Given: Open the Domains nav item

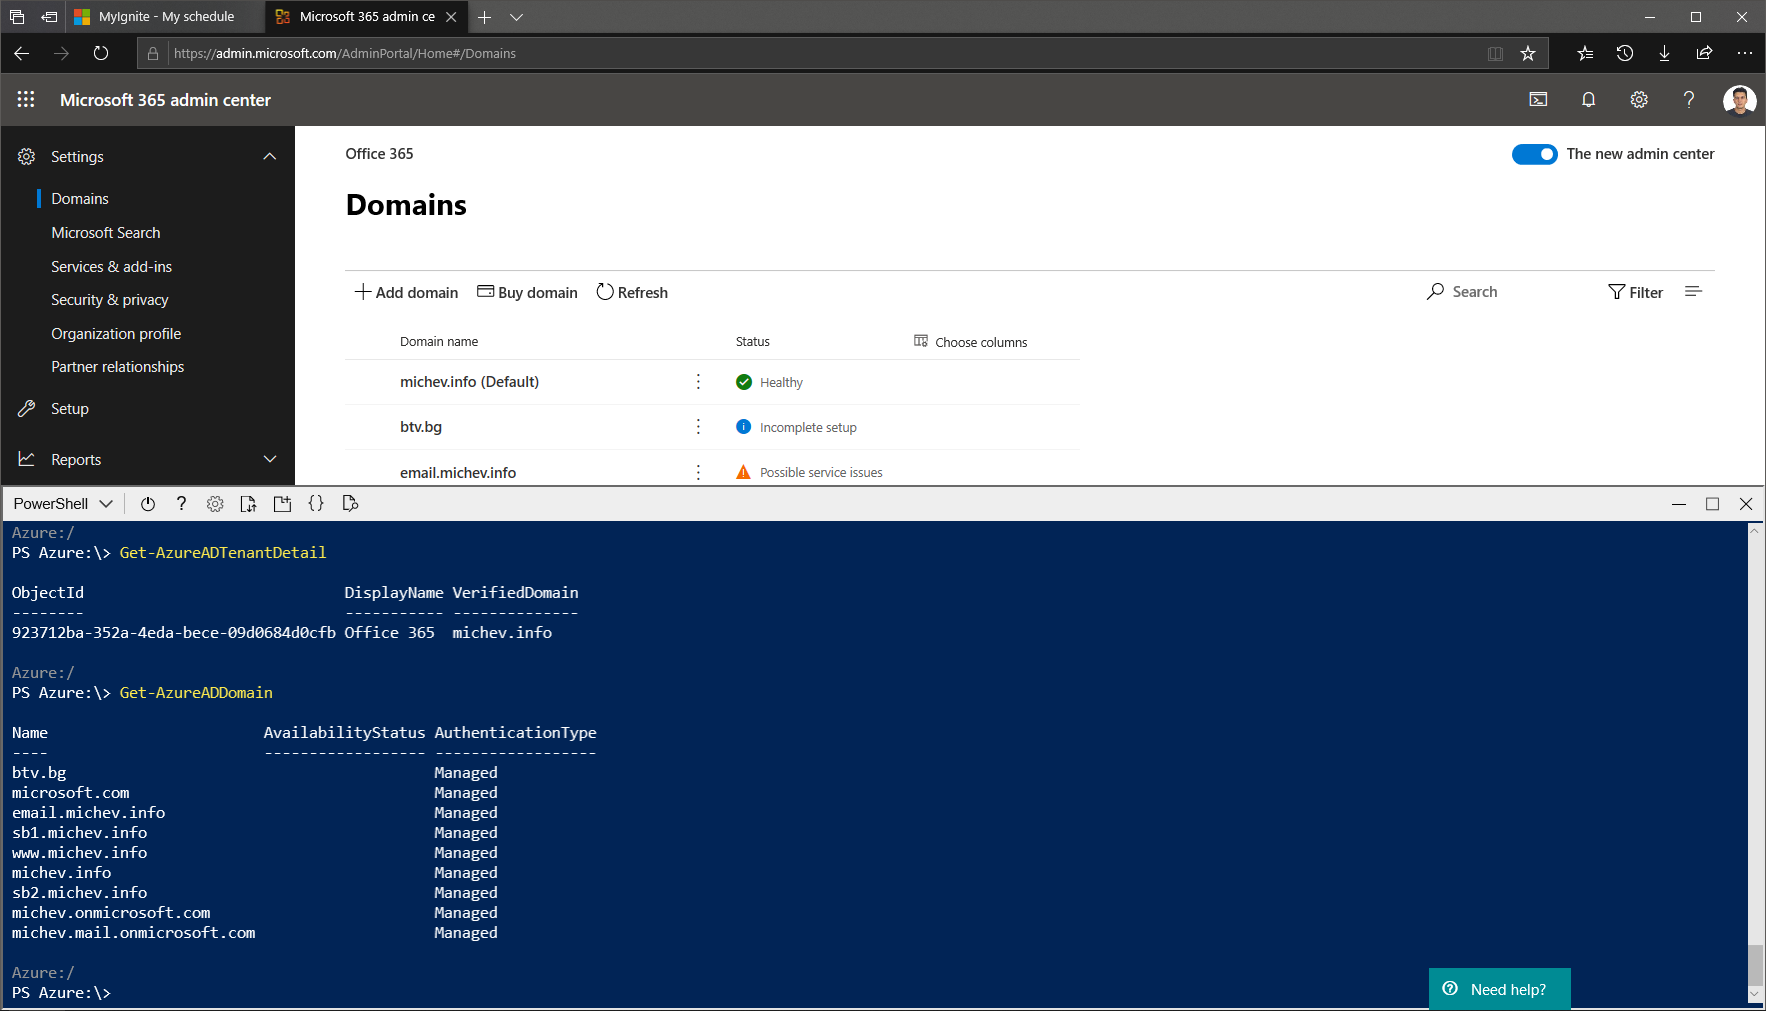Looking at the screenshot, I should pyautogui.click(x=80, y=199).
